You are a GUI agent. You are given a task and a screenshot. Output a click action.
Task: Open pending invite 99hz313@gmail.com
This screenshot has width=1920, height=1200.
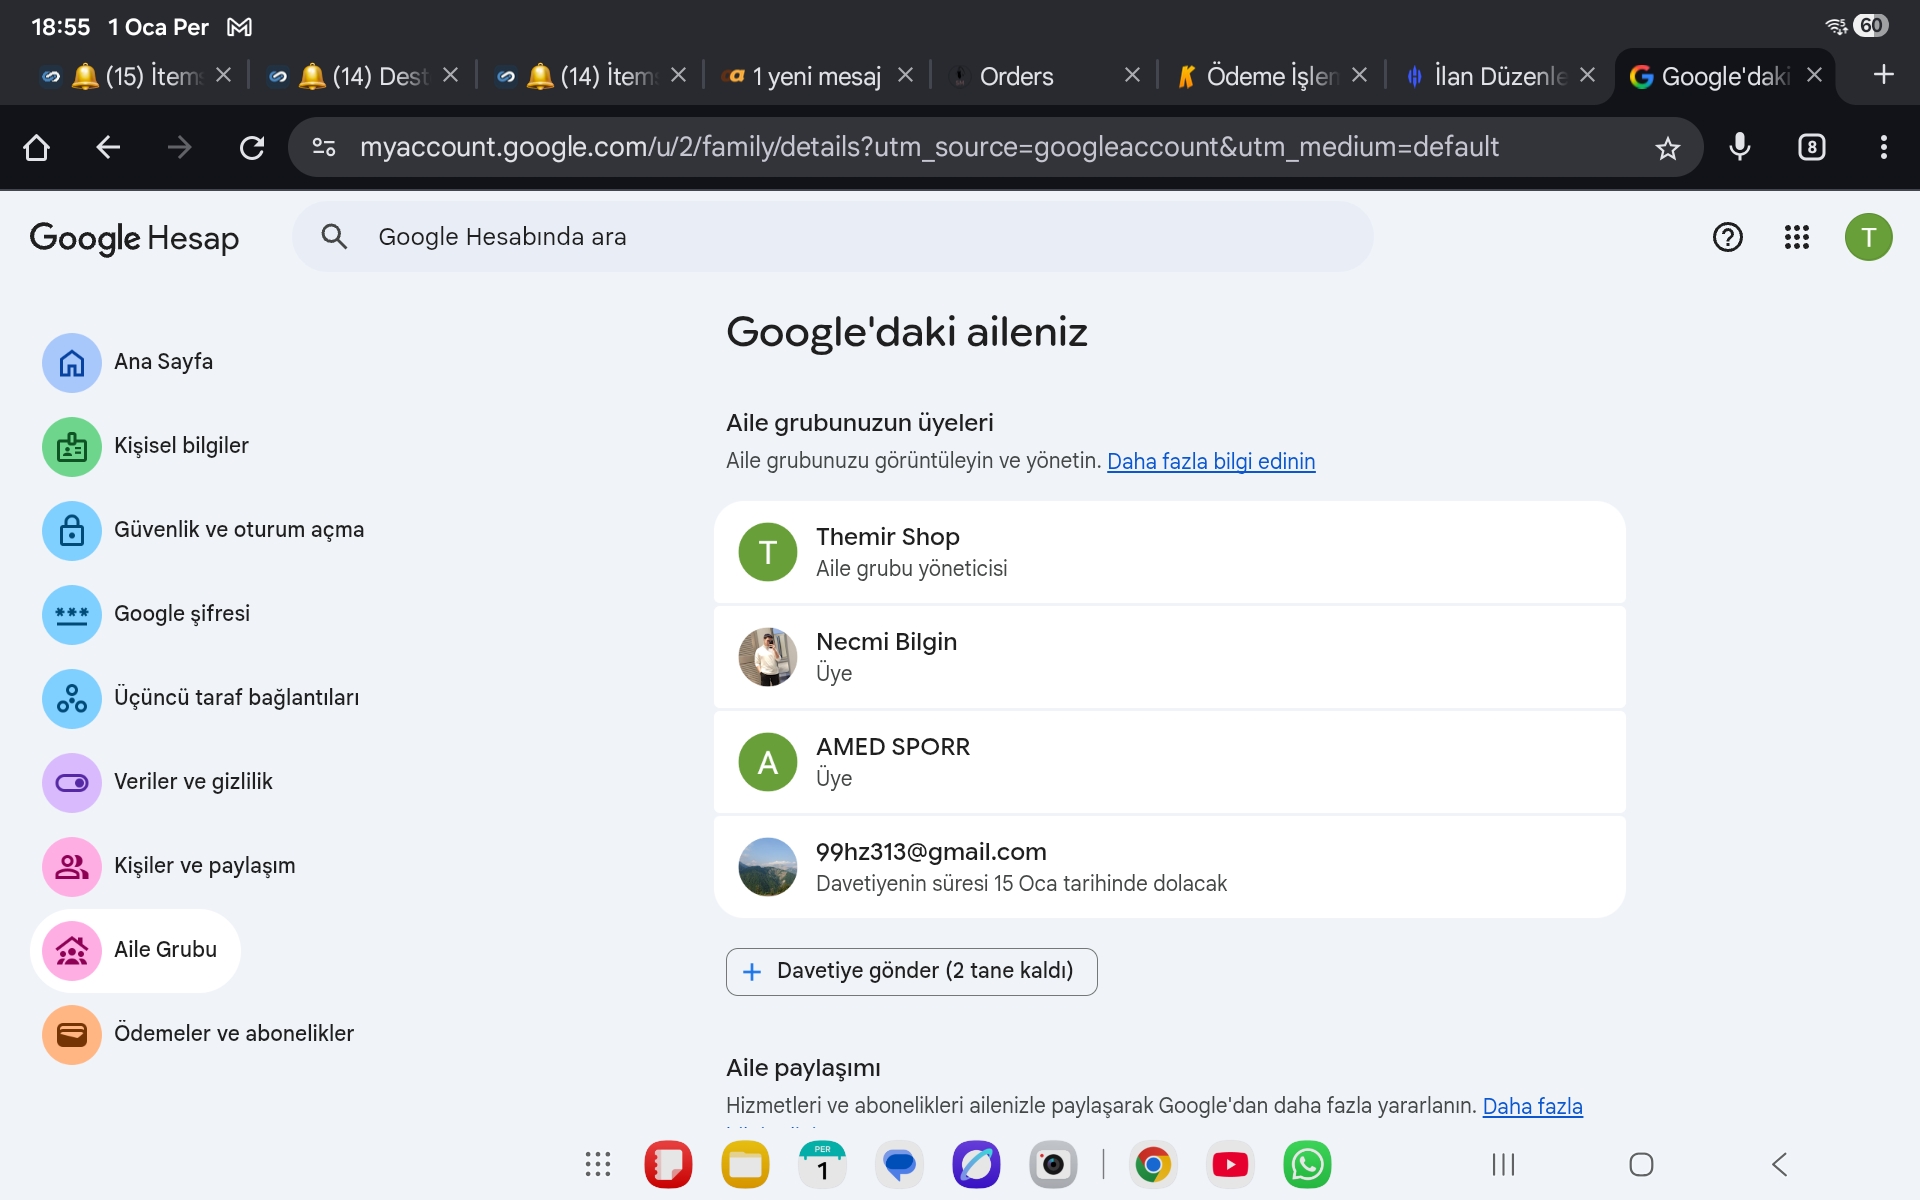point(1169,867)
